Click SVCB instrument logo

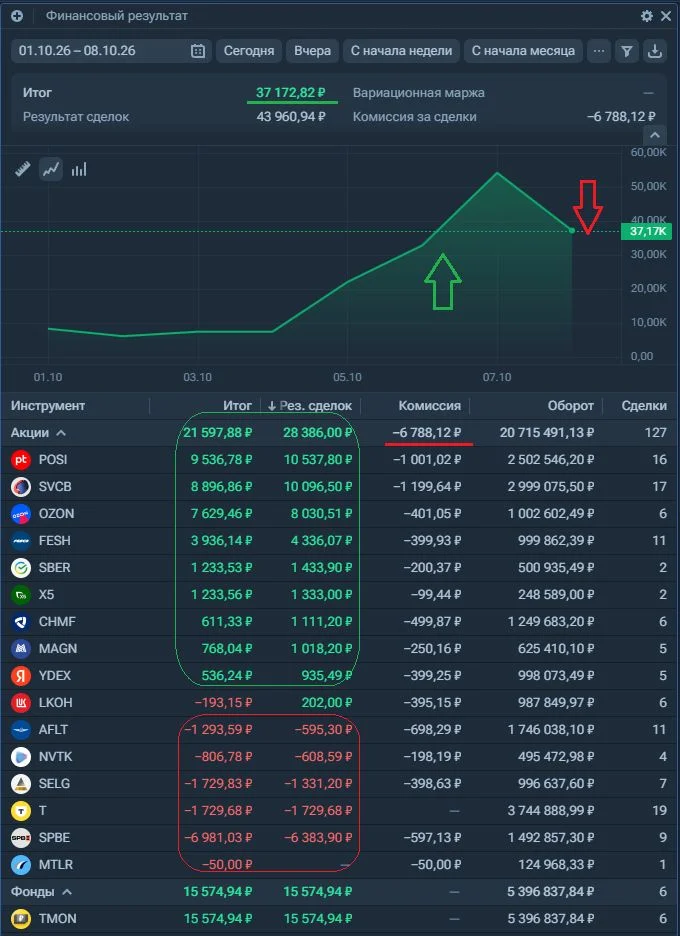pyautogui.click(x=21, y=487)
